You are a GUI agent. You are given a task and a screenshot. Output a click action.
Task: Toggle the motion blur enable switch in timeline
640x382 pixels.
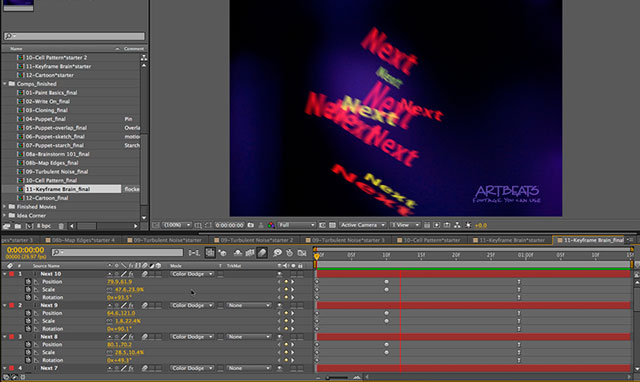coord(262,253)
